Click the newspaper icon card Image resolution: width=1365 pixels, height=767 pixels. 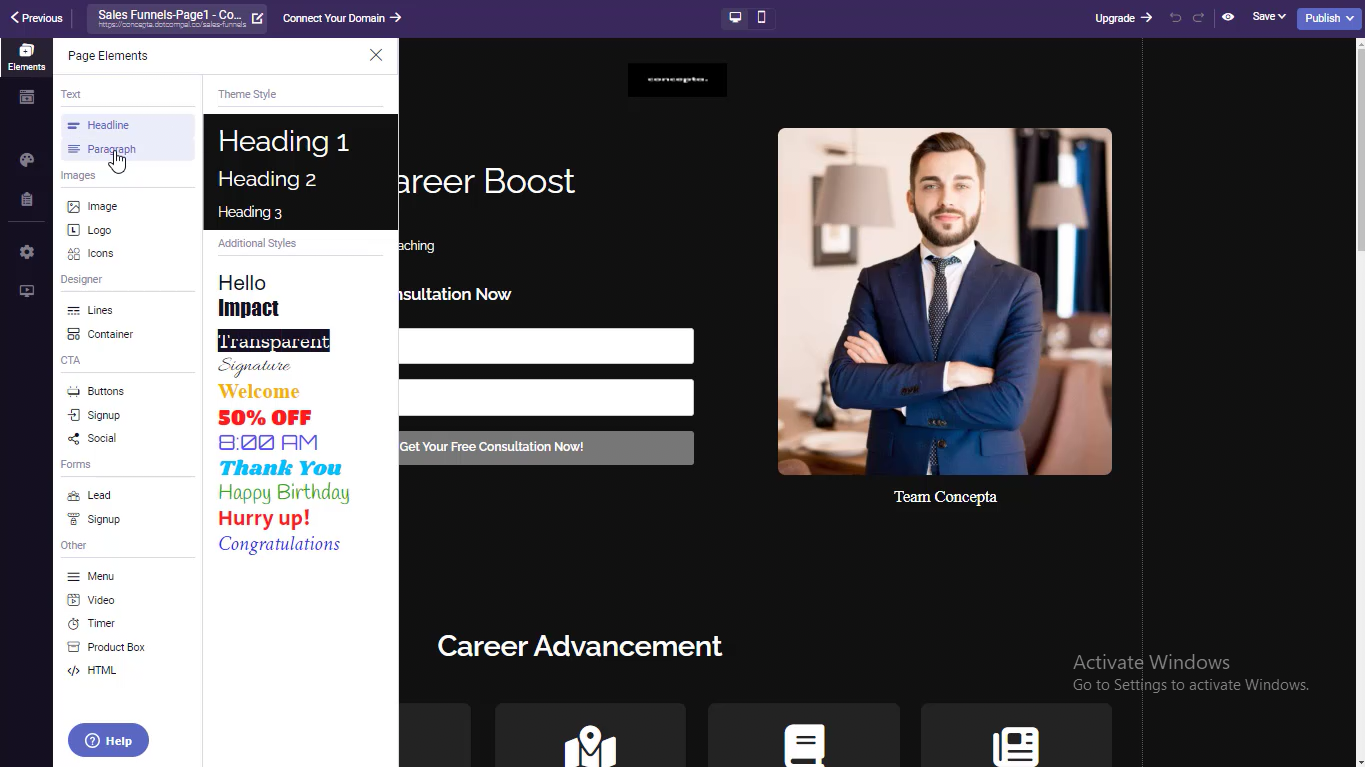1016,736
